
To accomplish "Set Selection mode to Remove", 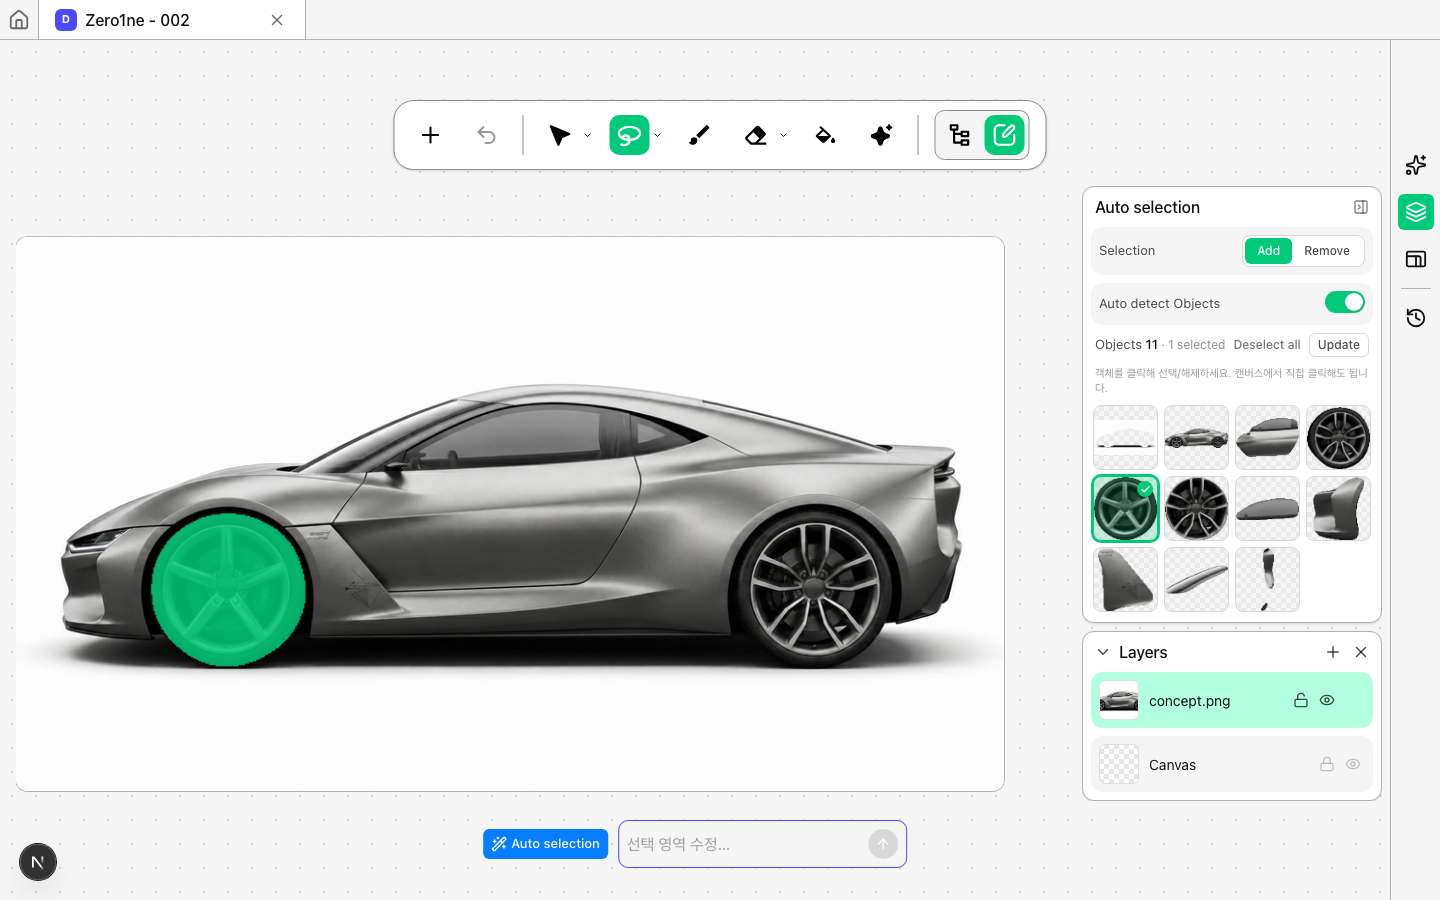I will (1327, 251).
